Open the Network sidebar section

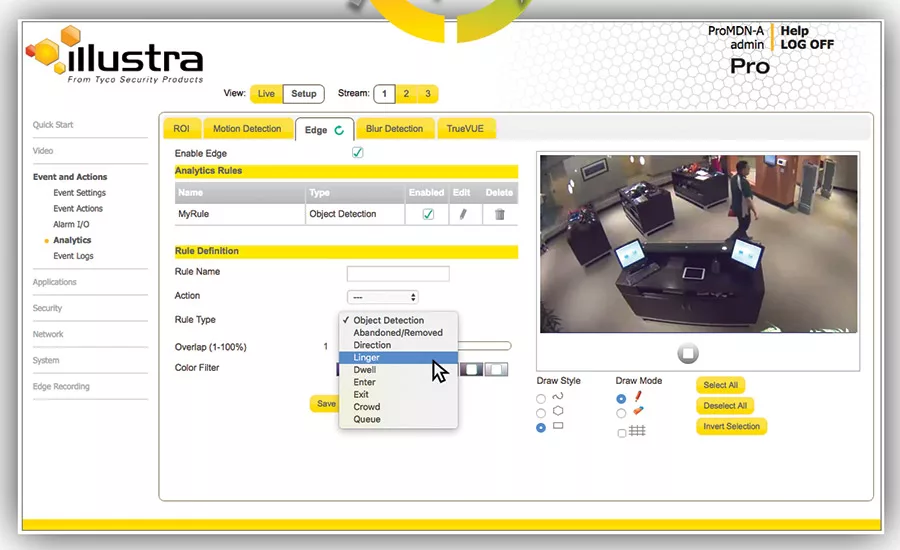[48, 334]
